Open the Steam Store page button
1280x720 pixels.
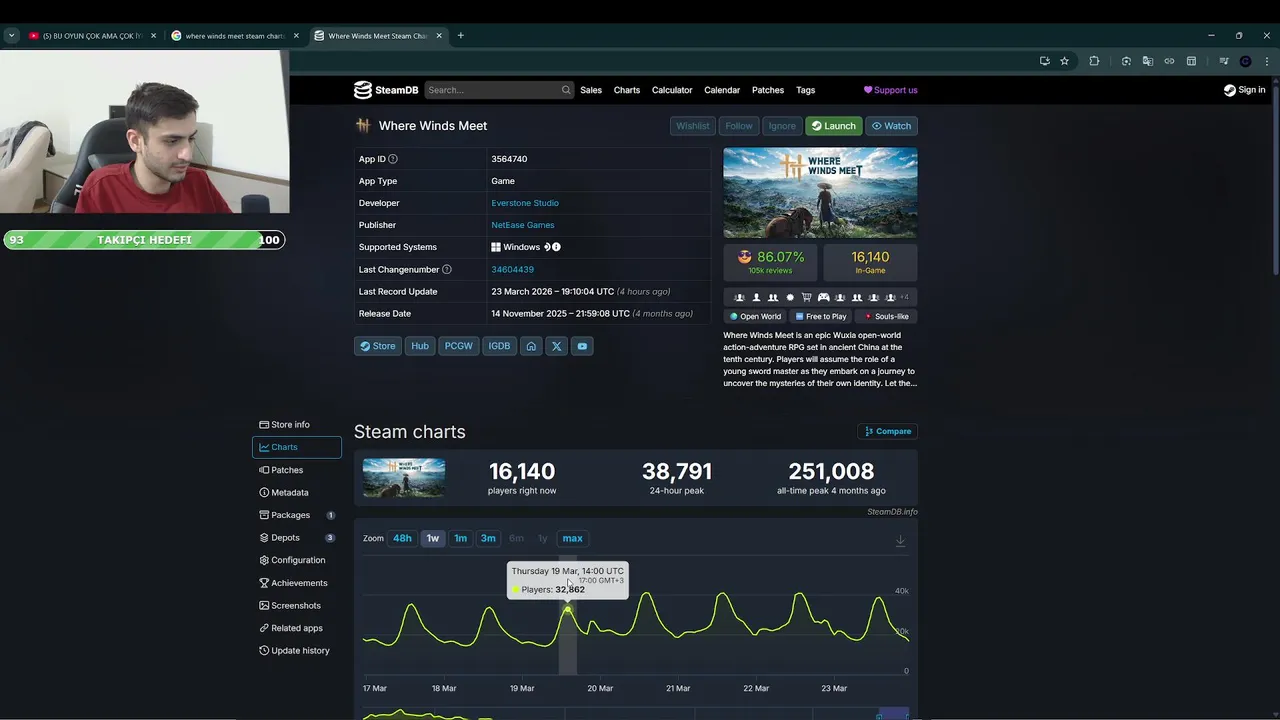tap(378, 346)
